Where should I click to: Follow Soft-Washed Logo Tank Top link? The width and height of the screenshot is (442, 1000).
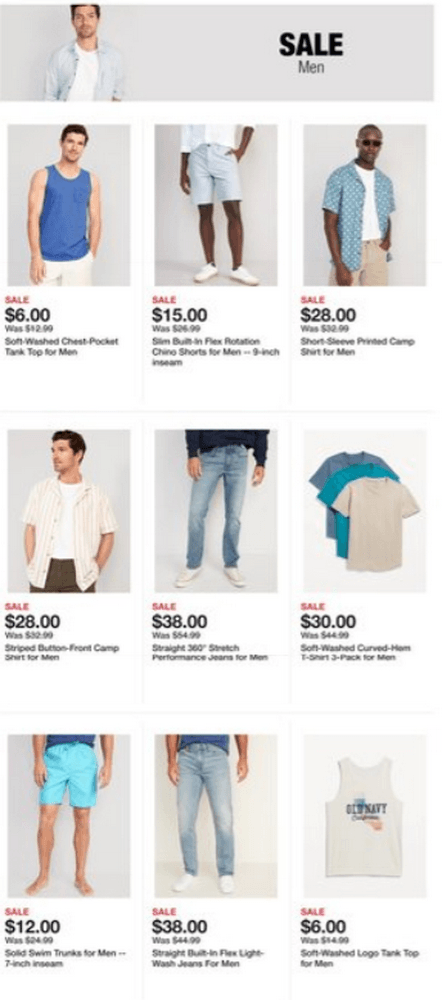pyautogui.click(x=360, y=958)
